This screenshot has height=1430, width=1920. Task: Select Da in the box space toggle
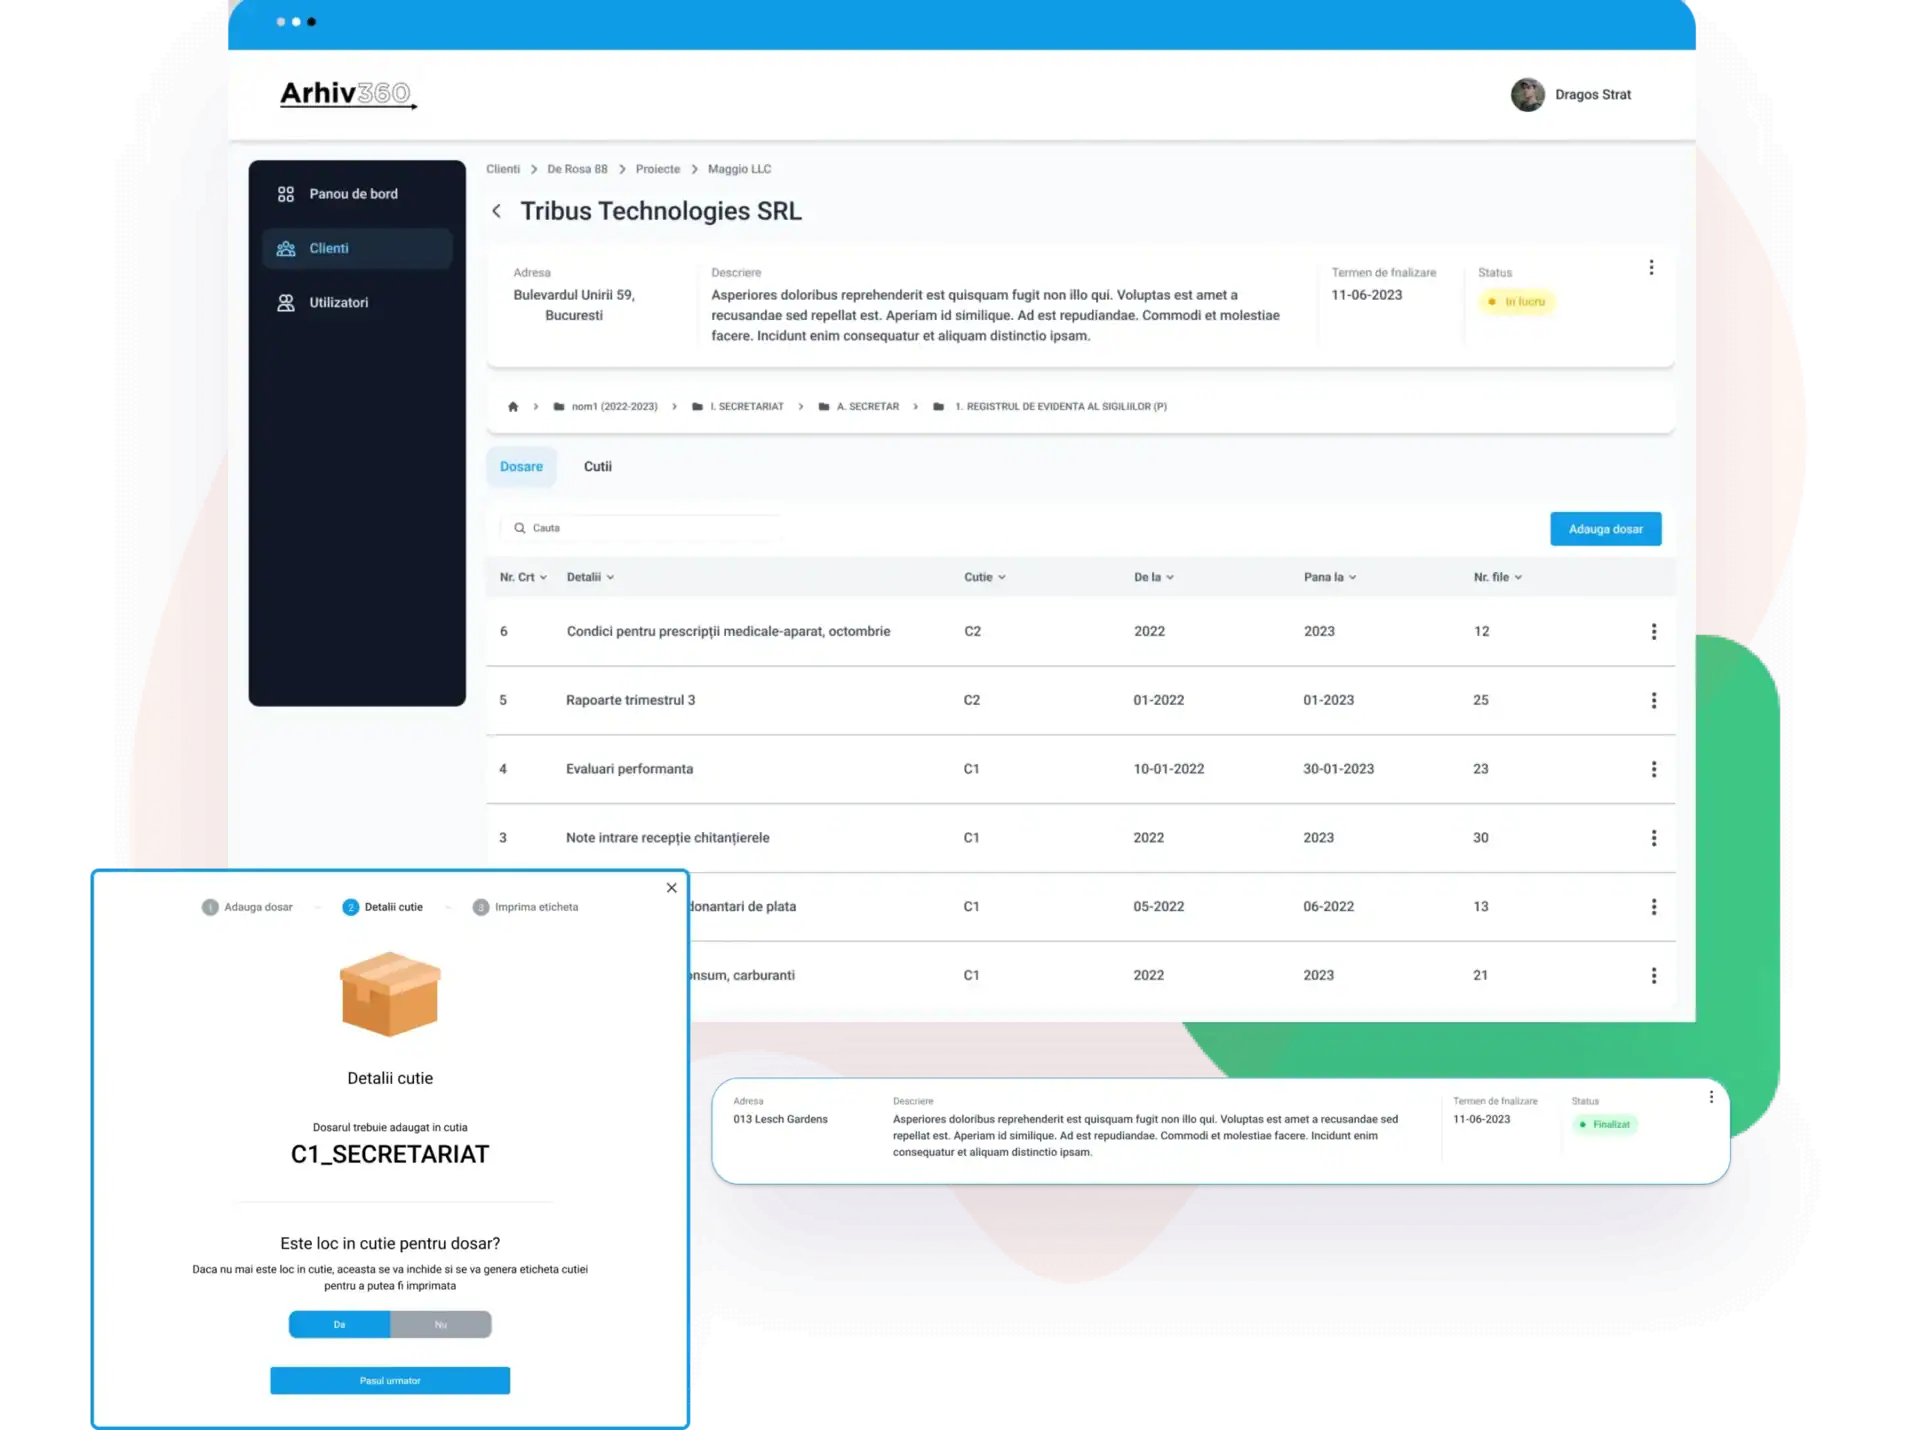pyautogui.click(x=340, y=1324)
